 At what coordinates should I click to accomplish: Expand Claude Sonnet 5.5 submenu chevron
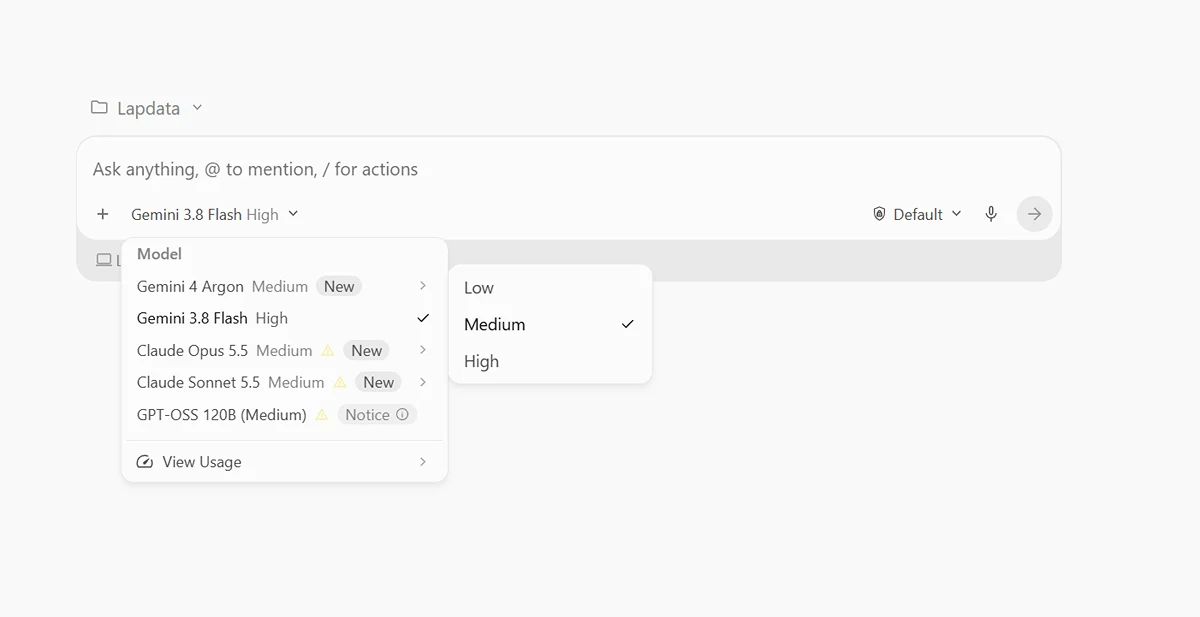point(423,382)
